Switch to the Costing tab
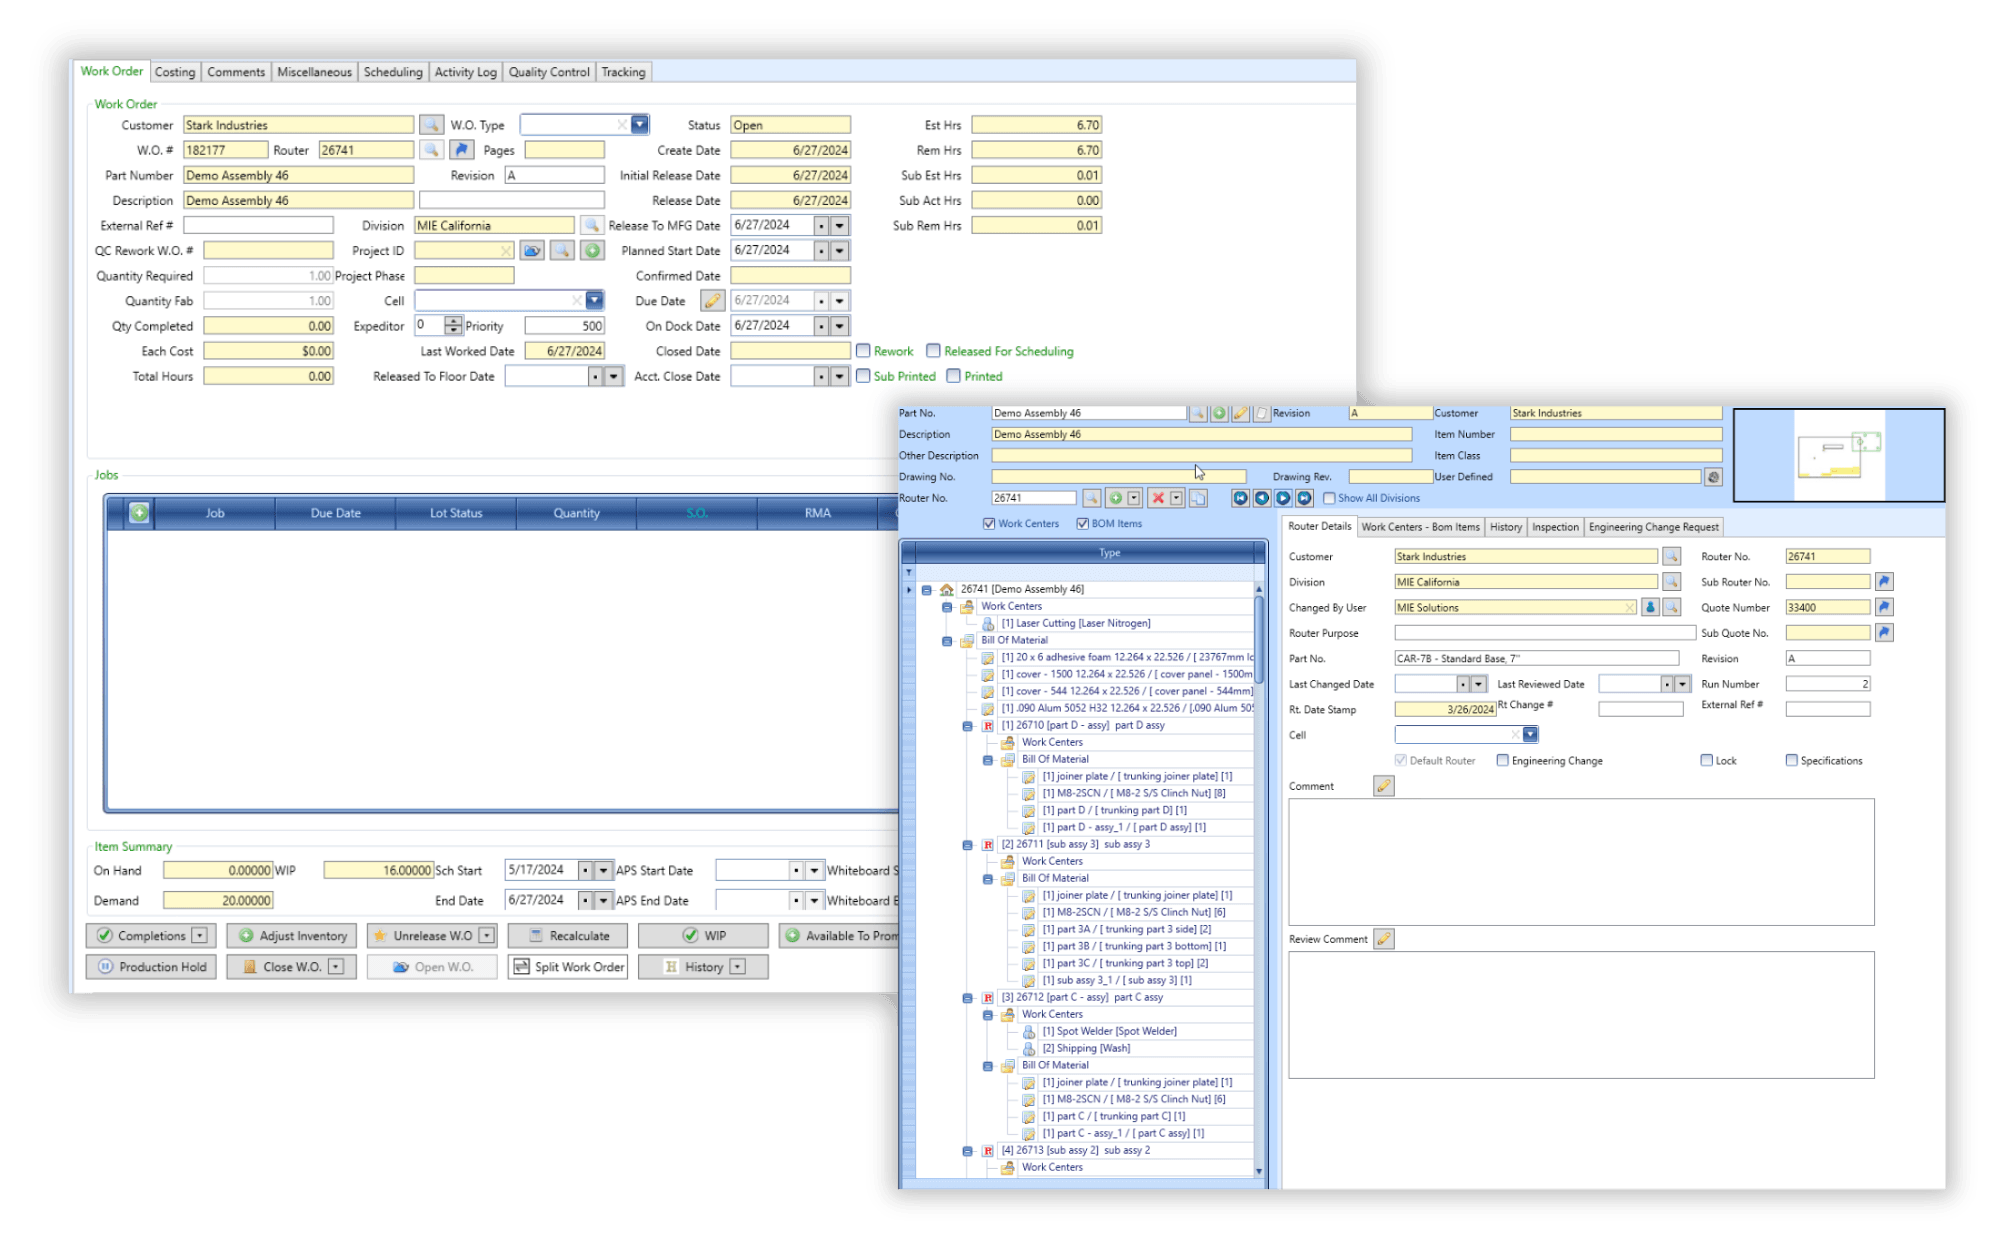 [x=175, y=72]
